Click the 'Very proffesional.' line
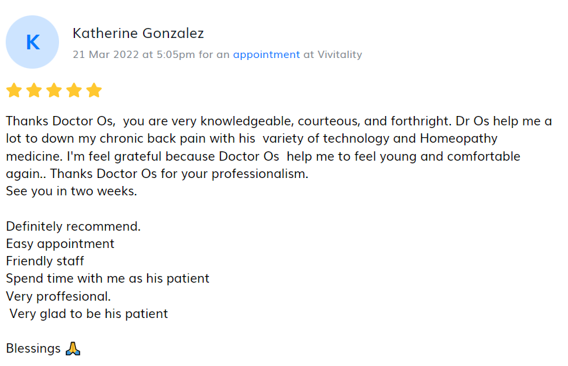 click(x=58, y=296)
